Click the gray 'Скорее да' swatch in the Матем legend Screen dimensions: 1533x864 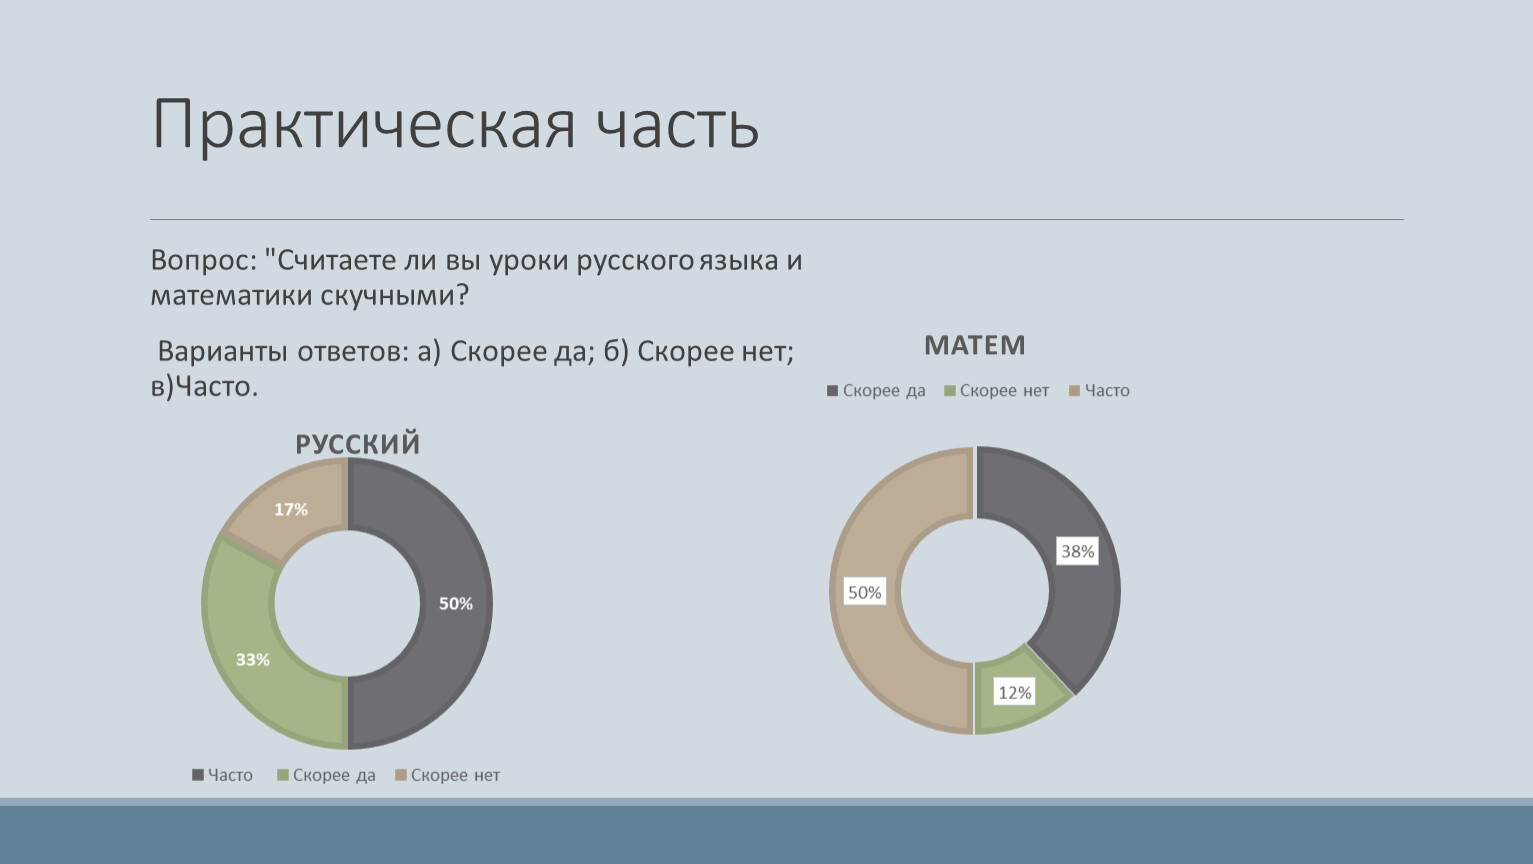[832, 391]
